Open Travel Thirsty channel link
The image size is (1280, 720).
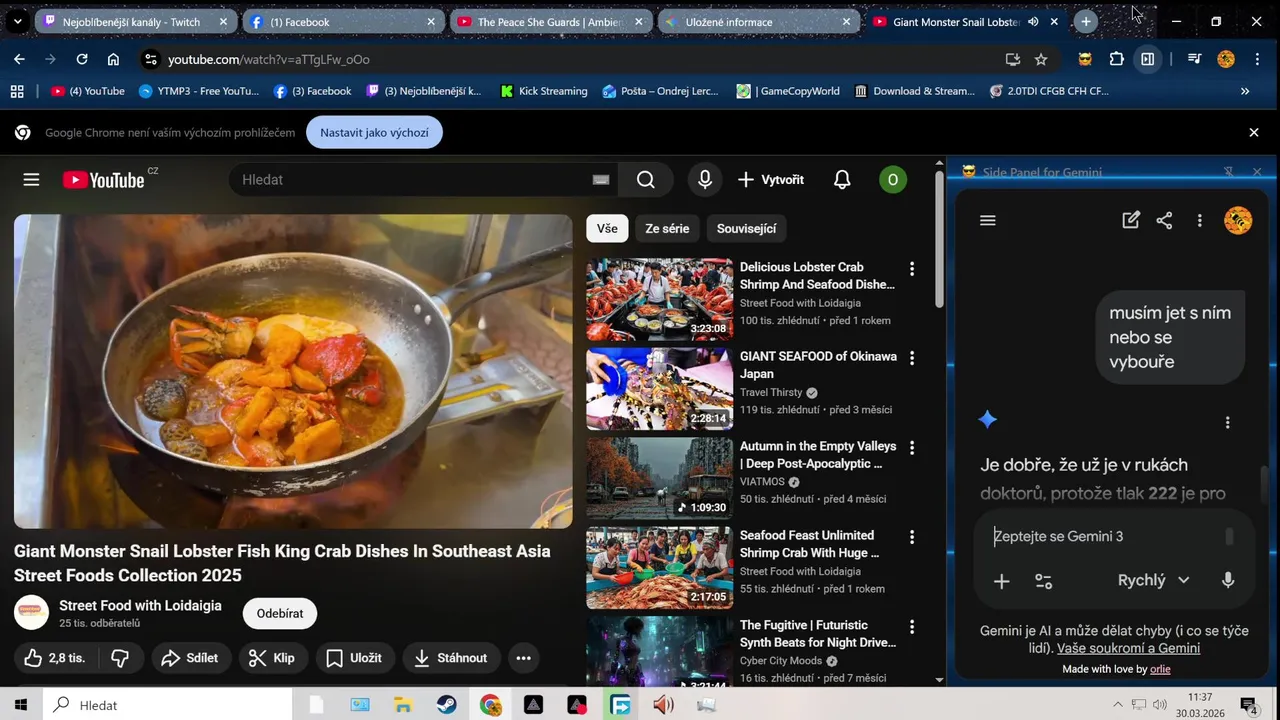tap(771, 393)
